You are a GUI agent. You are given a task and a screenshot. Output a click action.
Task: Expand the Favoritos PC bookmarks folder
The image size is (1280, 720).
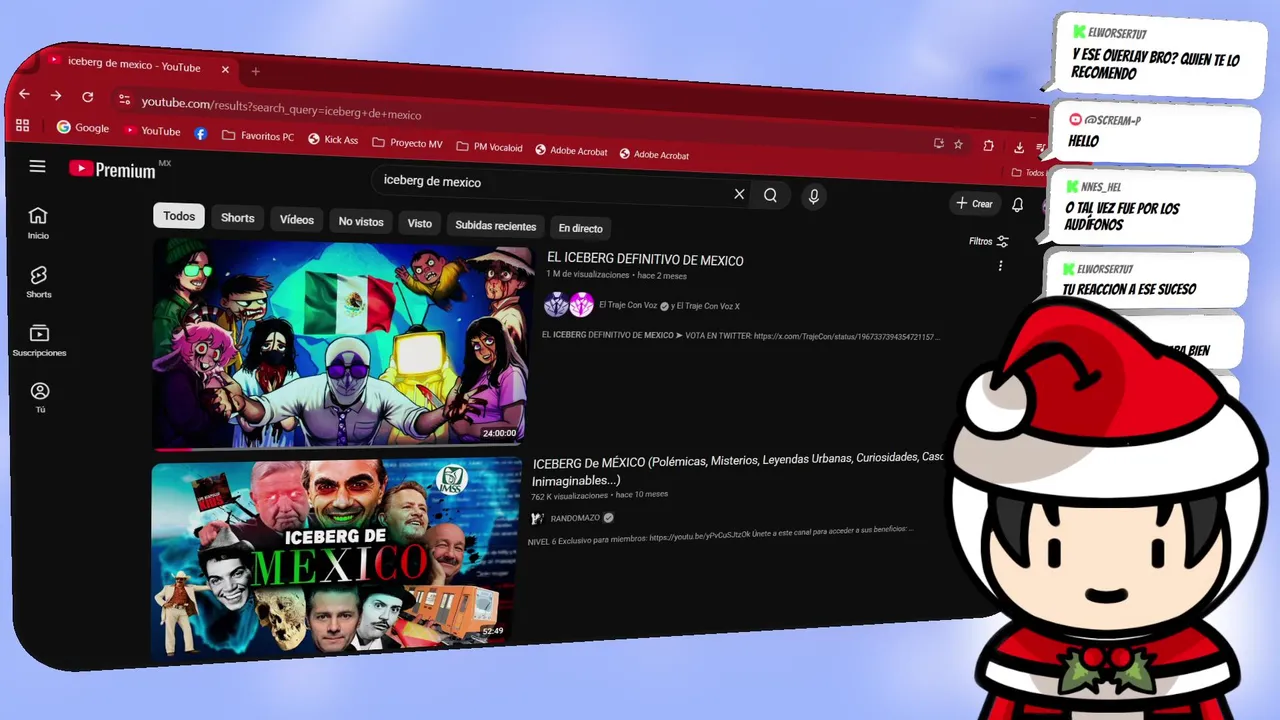258,135
